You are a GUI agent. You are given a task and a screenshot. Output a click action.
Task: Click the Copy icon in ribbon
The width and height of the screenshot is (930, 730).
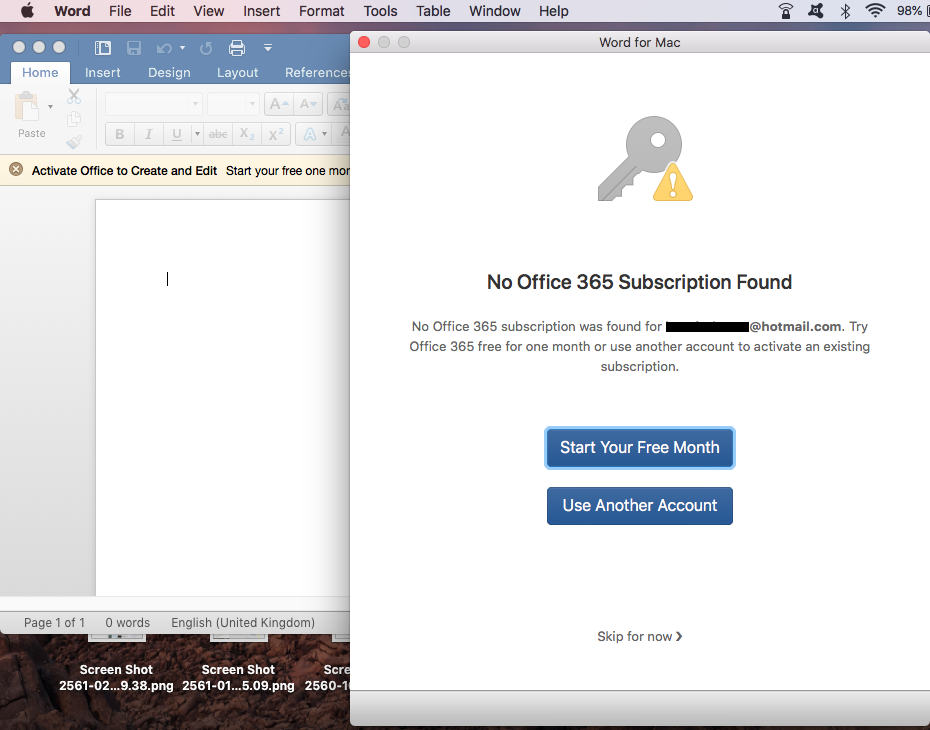[x=74, y=119]
